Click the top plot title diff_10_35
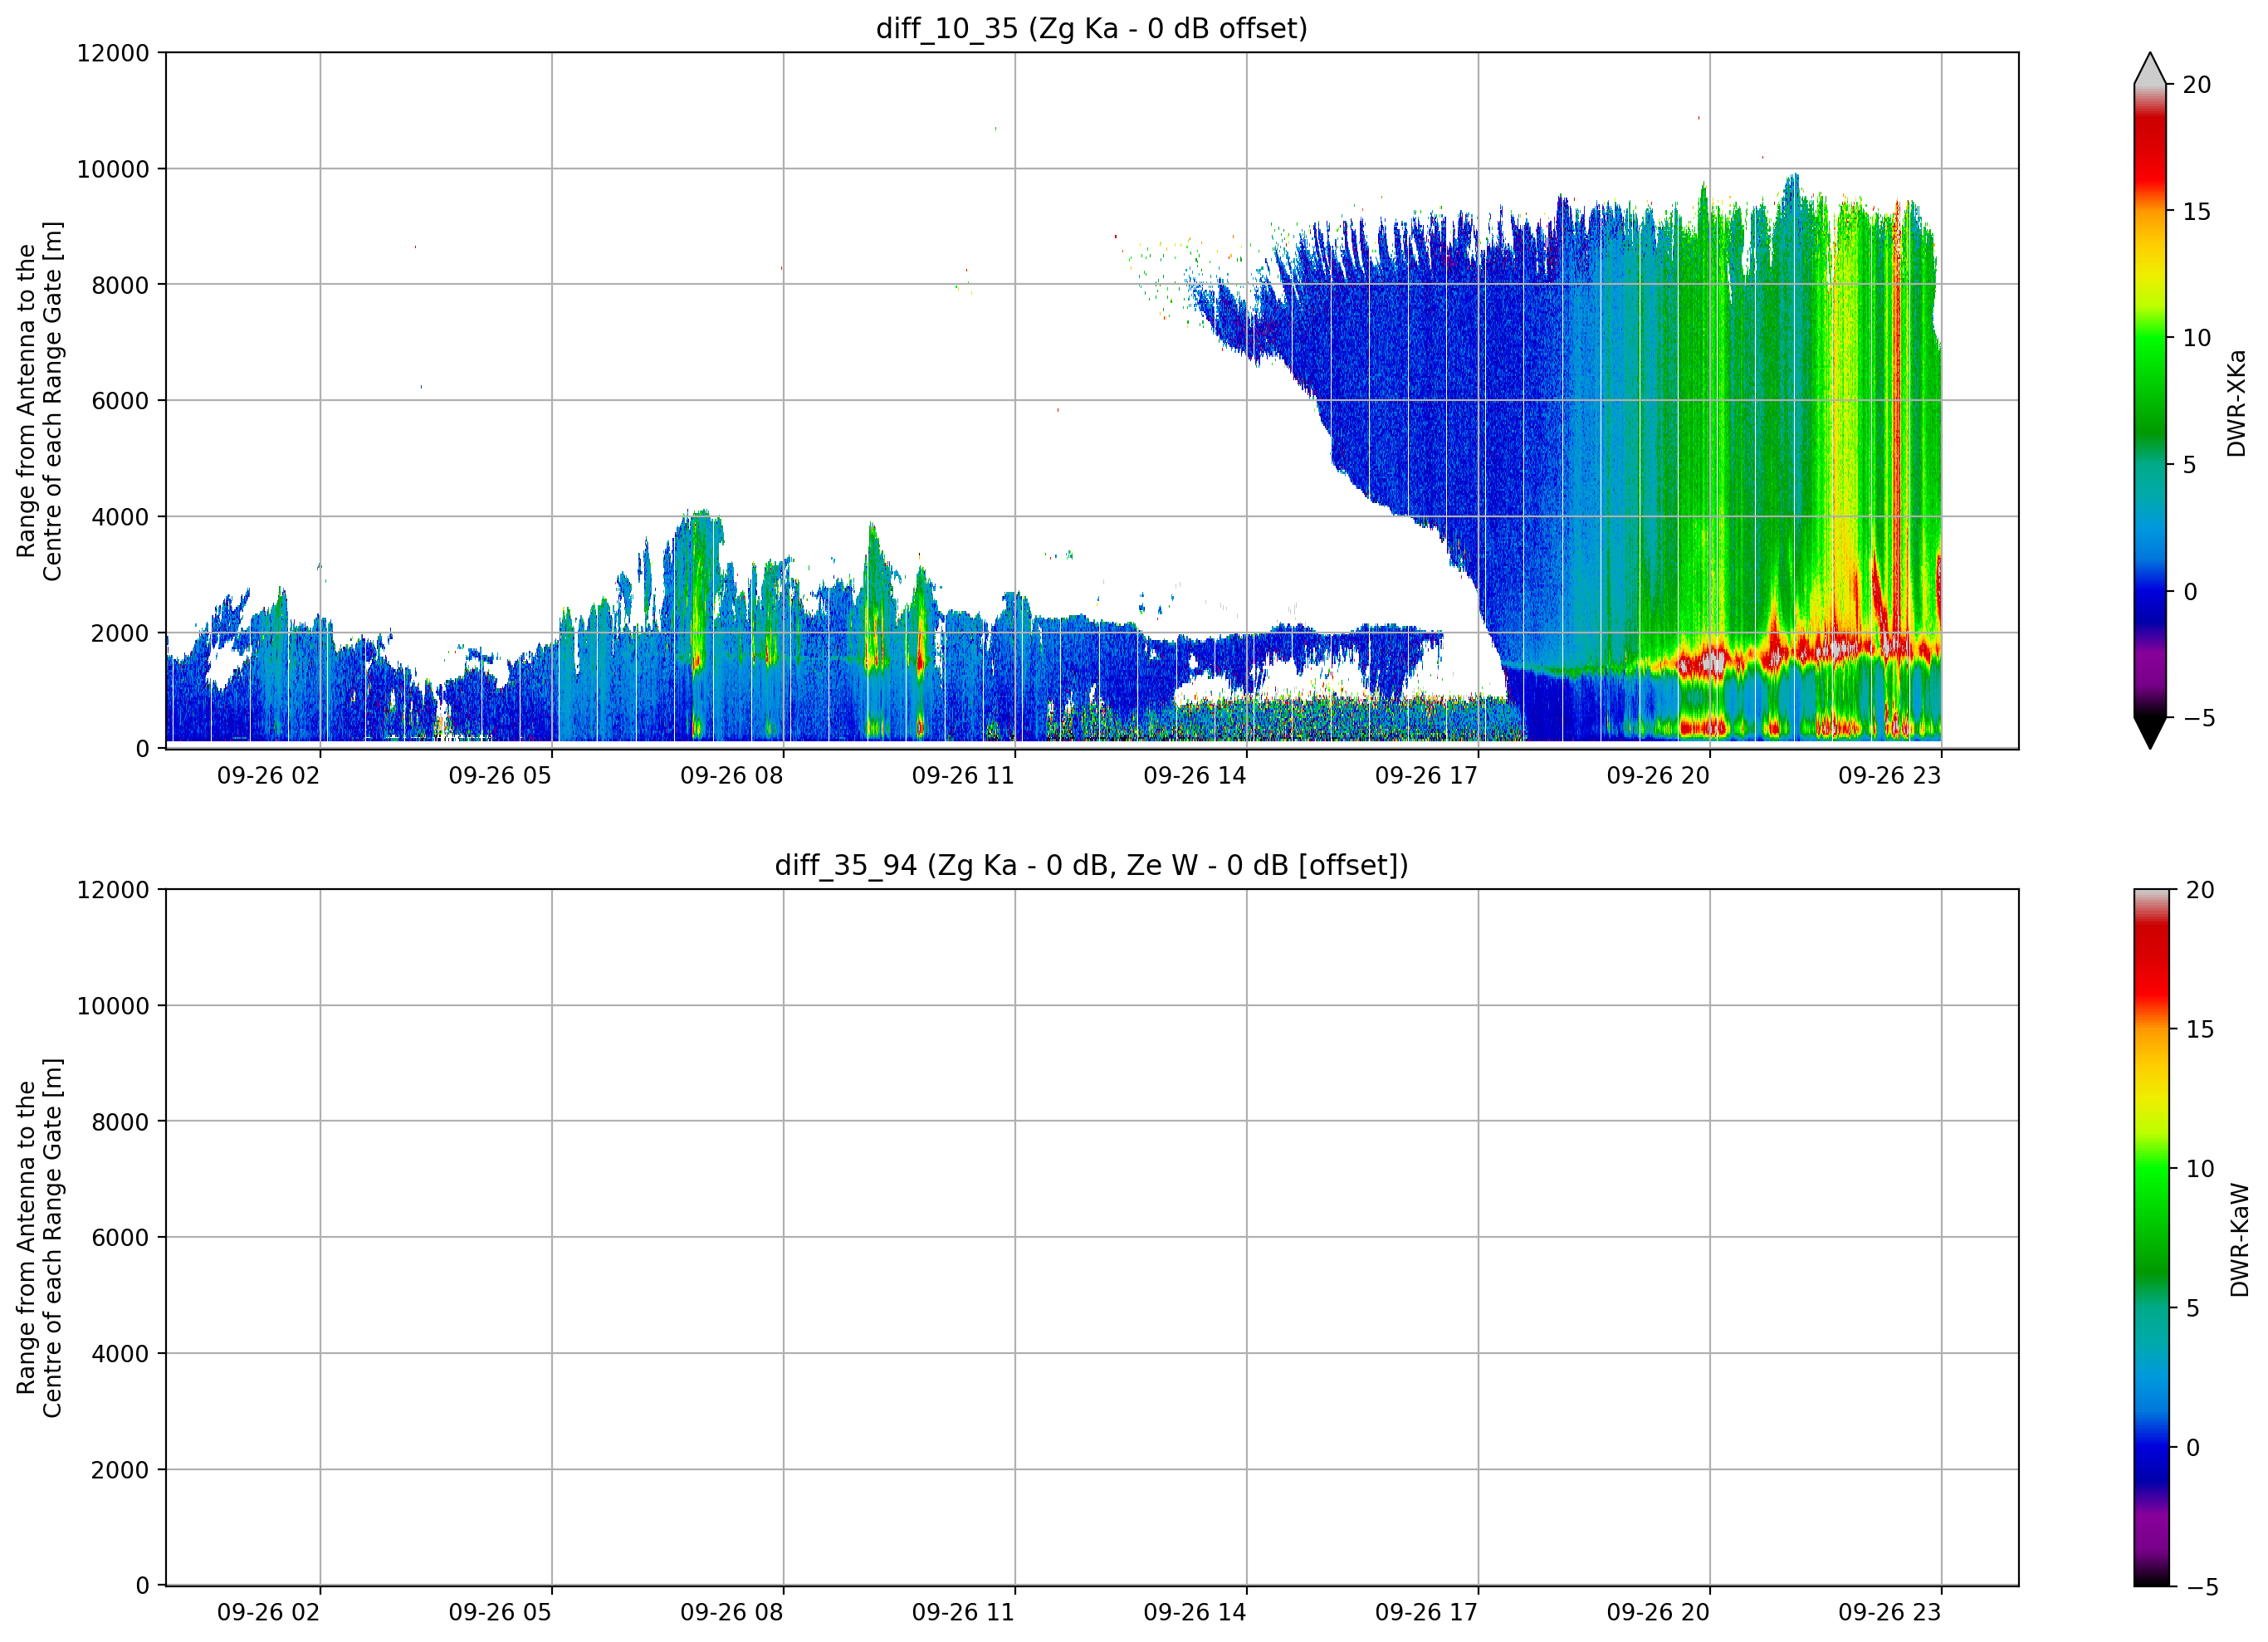Viewport: 2268px width, 1642px height. coord(1091,28)
